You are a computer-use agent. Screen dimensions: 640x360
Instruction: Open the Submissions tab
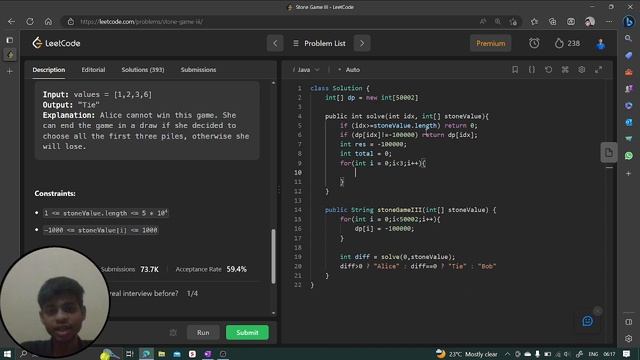click(198, 70)
